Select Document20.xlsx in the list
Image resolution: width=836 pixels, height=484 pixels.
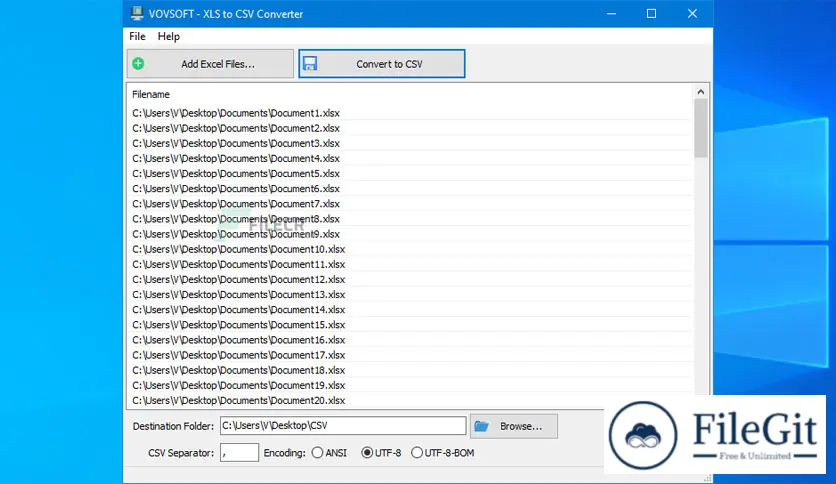tap(238, 400)
